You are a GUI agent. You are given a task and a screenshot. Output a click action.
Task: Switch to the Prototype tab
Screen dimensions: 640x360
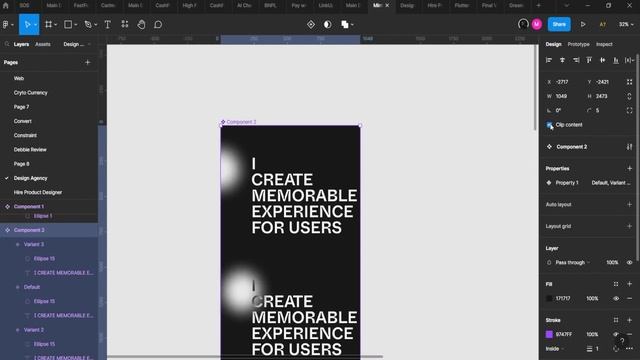[578, 44]
